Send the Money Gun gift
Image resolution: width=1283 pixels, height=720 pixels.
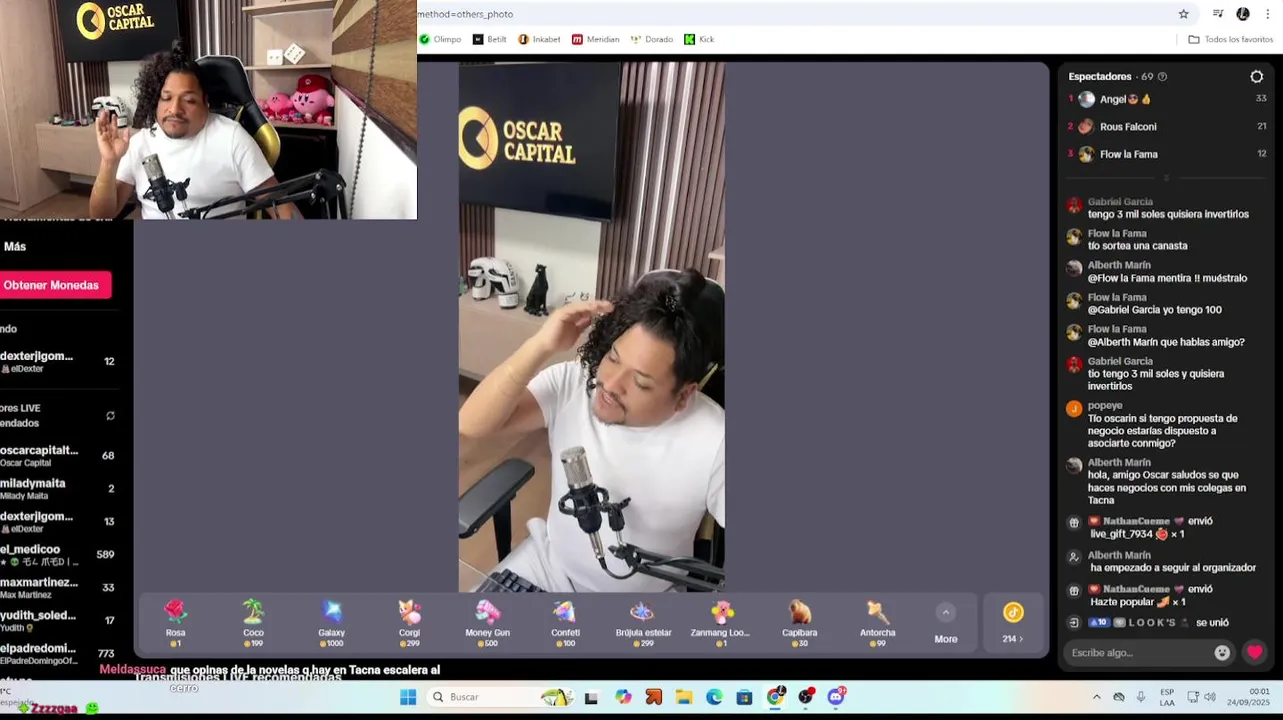click(487, 622)
